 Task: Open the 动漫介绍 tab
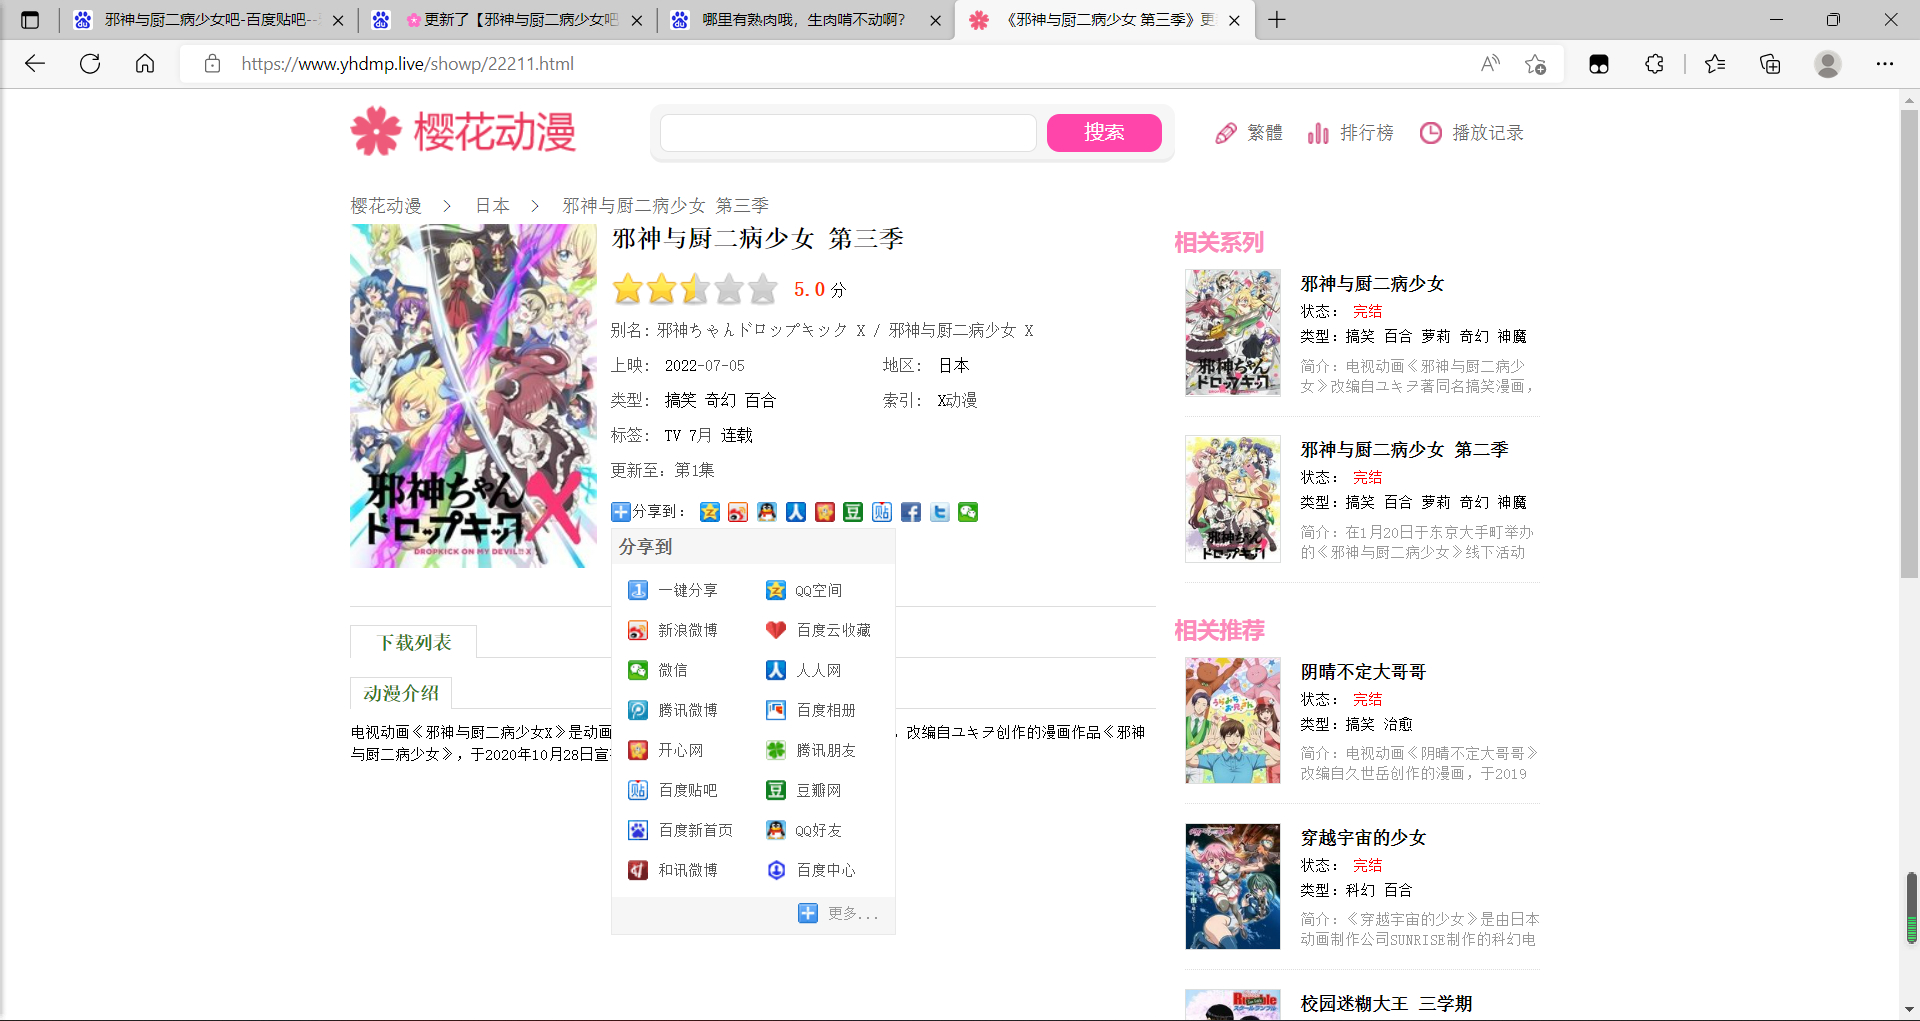401,692
